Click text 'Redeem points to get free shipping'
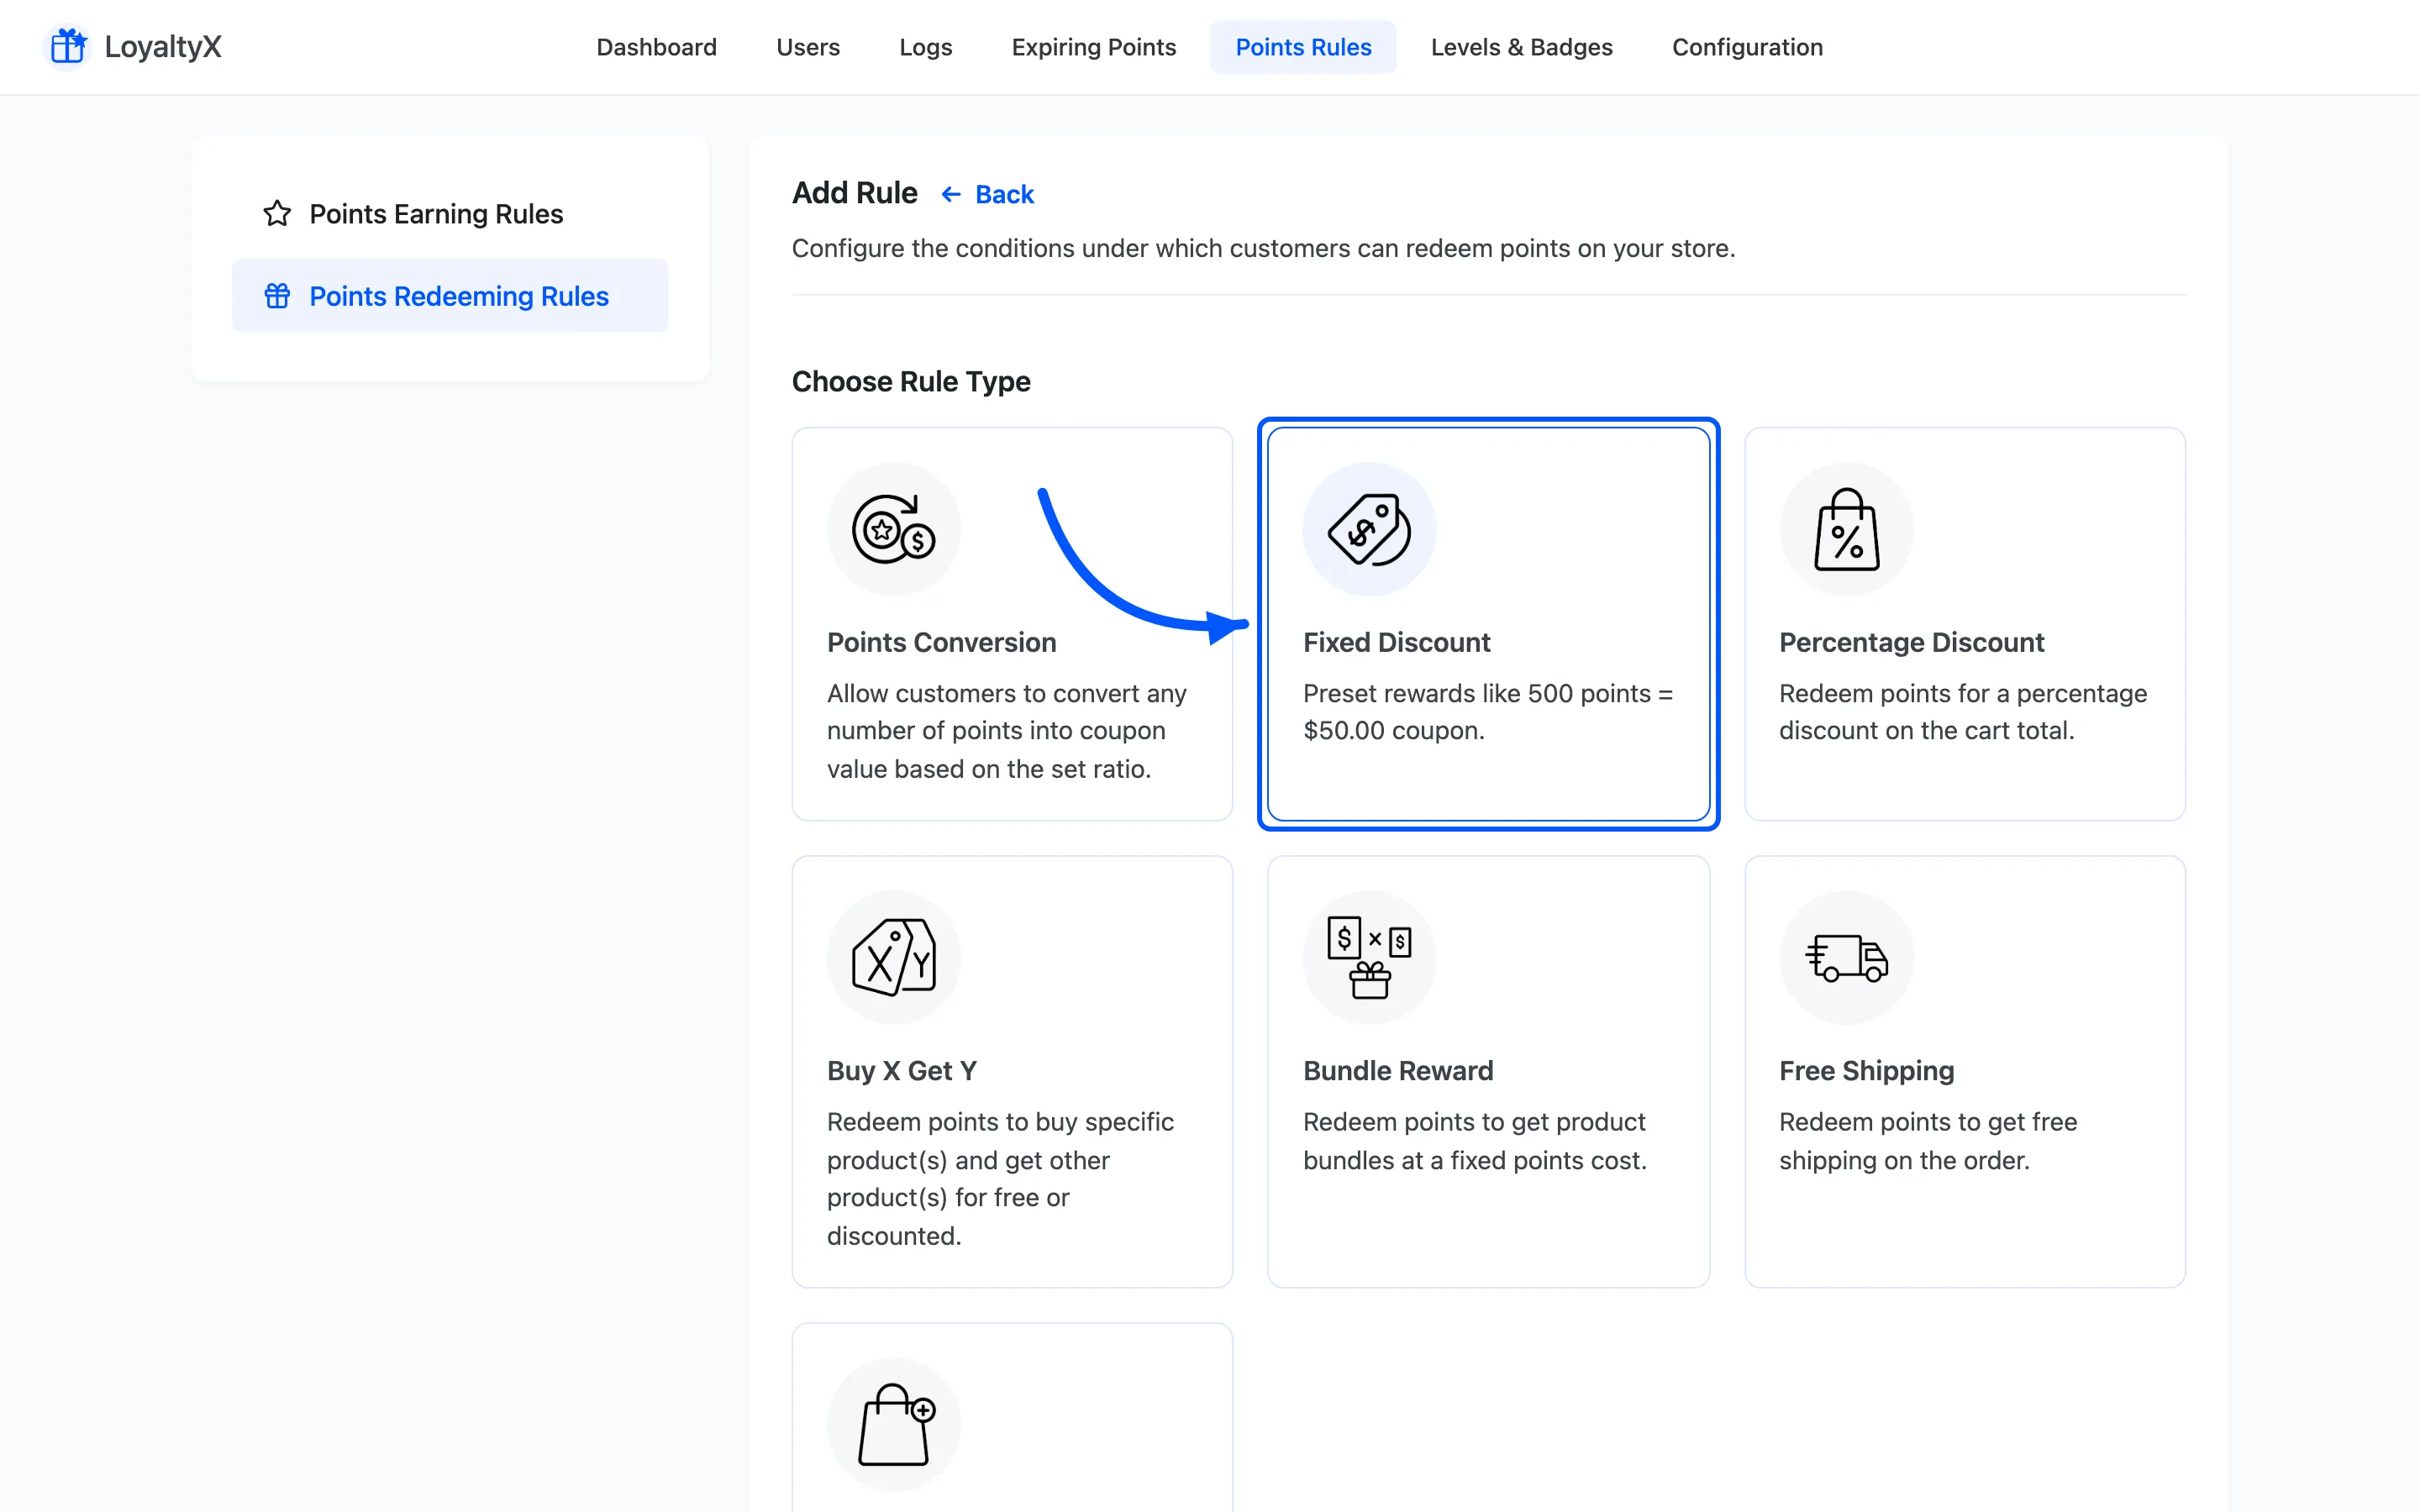This screenshot has width=2420, height=1512. [1927, 1141]
